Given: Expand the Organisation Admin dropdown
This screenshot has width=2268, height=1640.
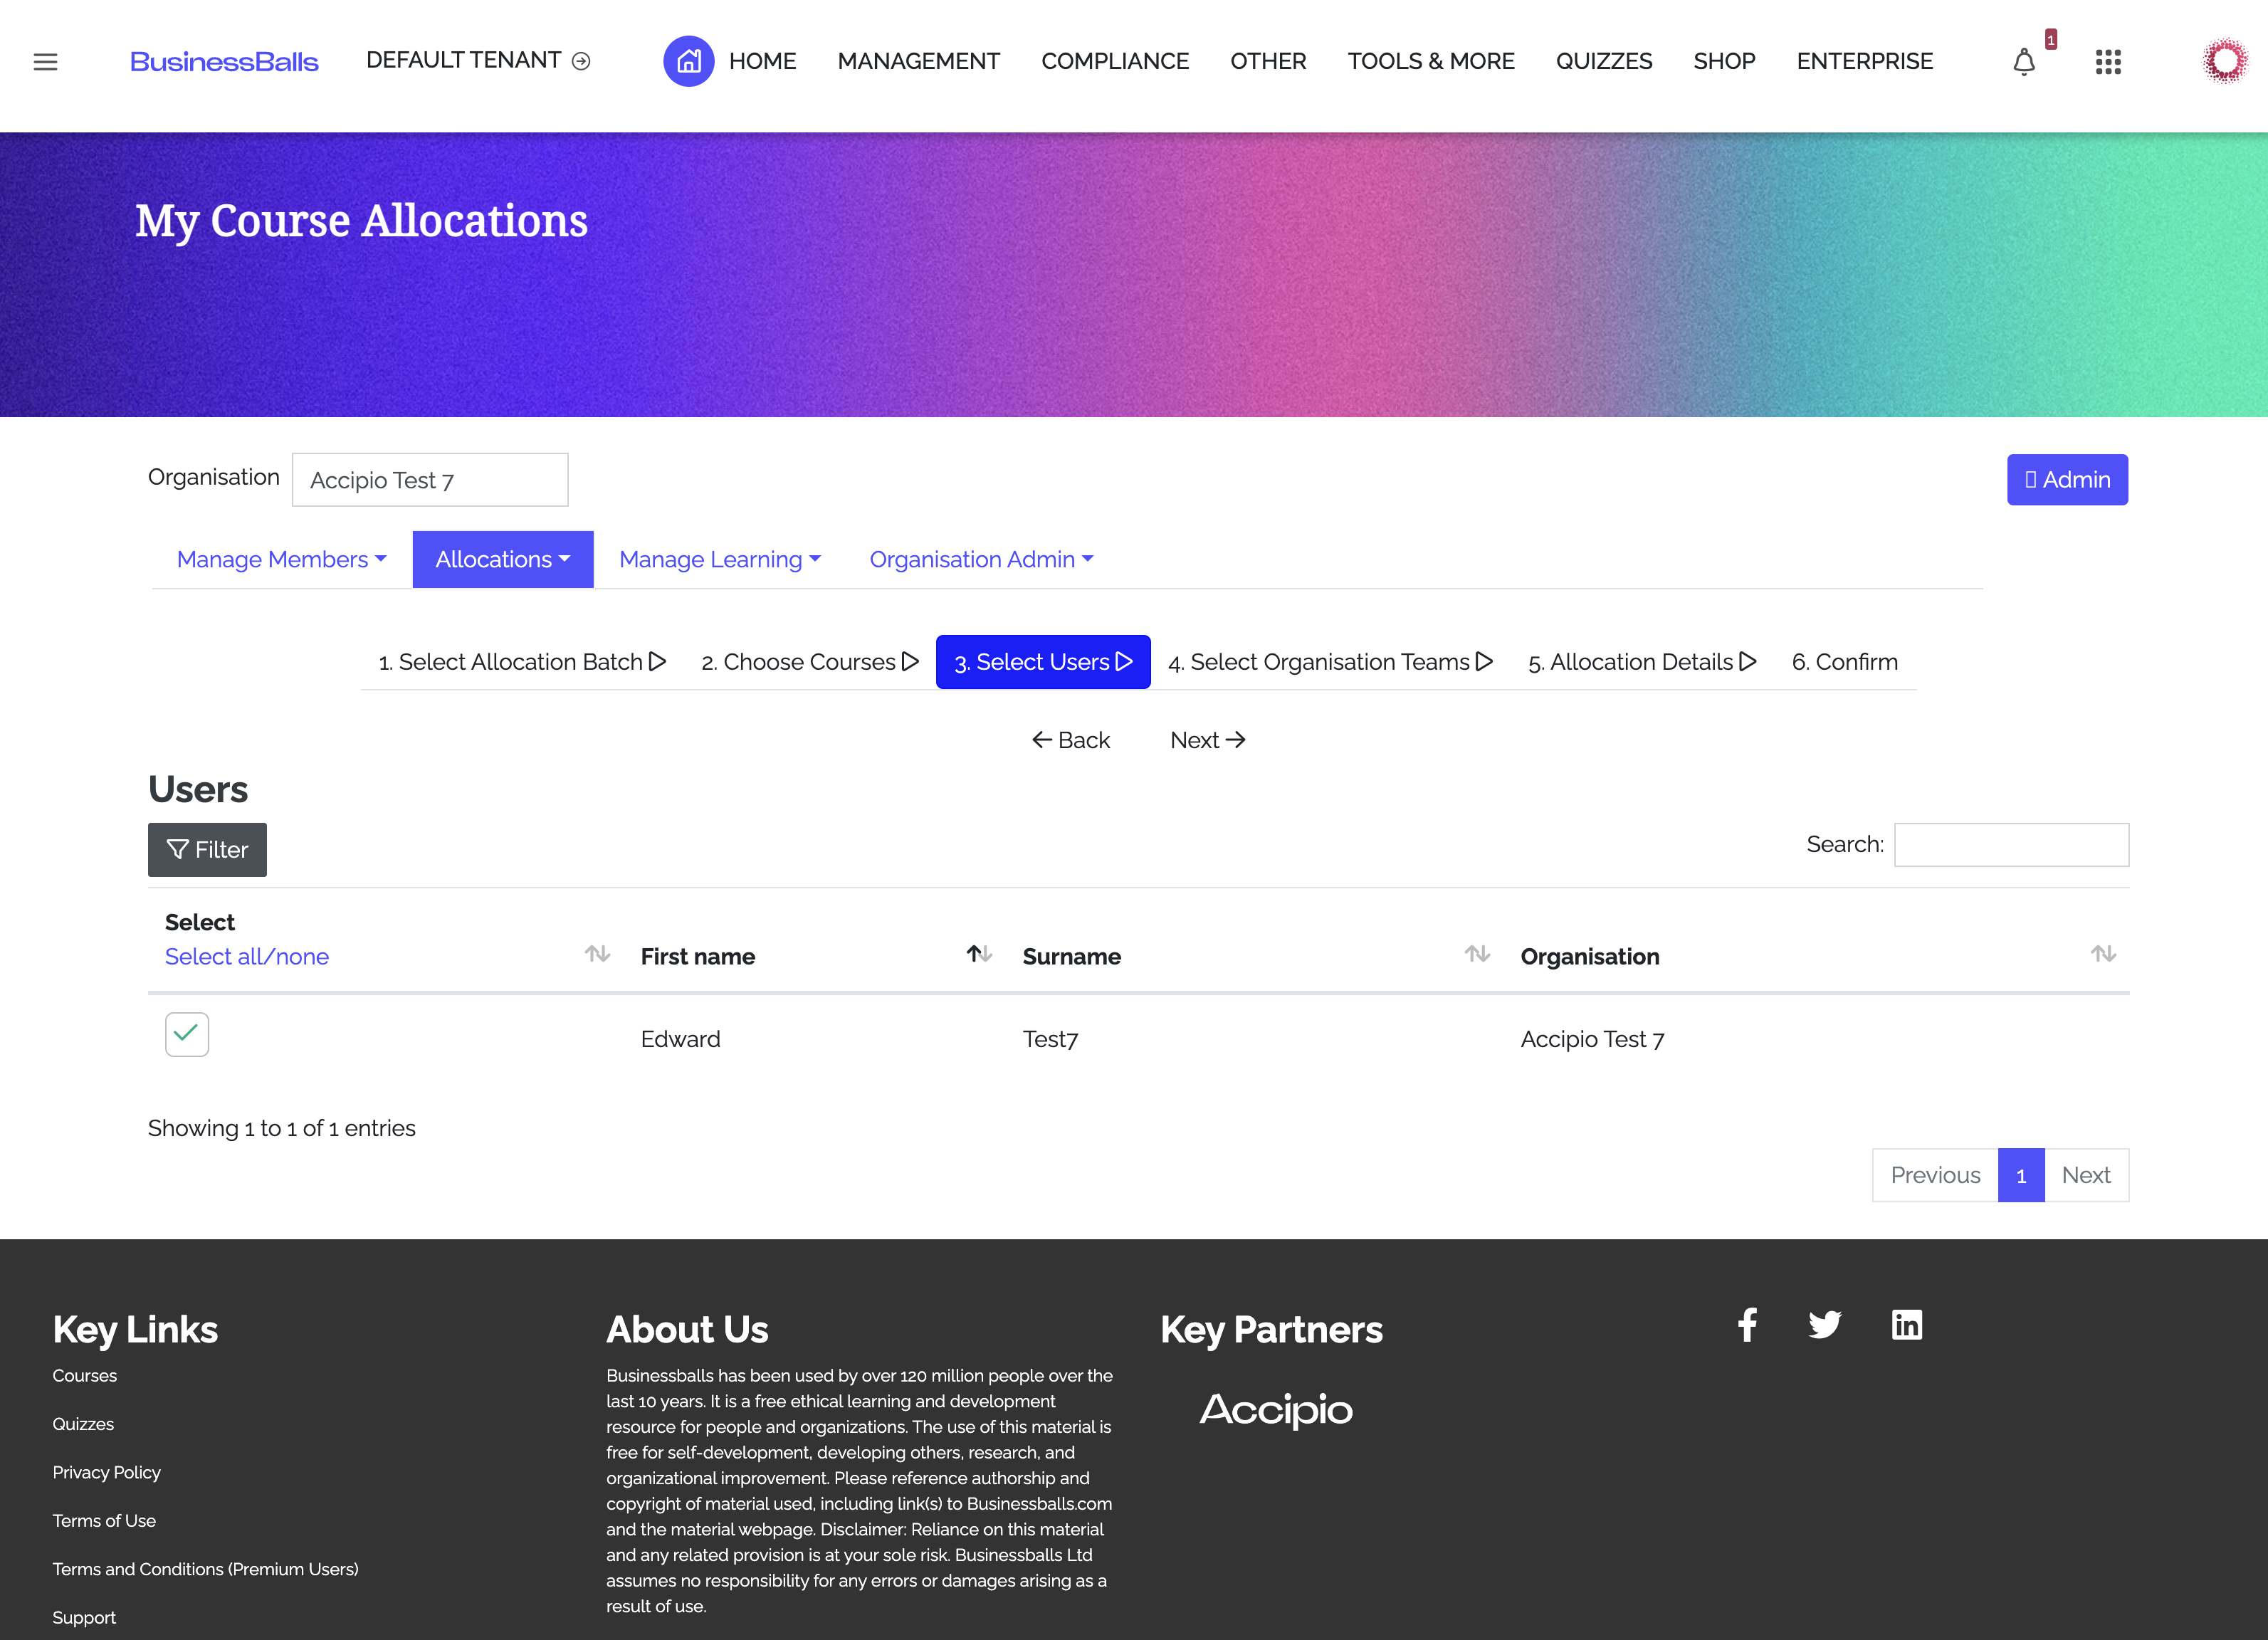Looking at the screenshot, I should pyautogui.click(x=981, y=559).
